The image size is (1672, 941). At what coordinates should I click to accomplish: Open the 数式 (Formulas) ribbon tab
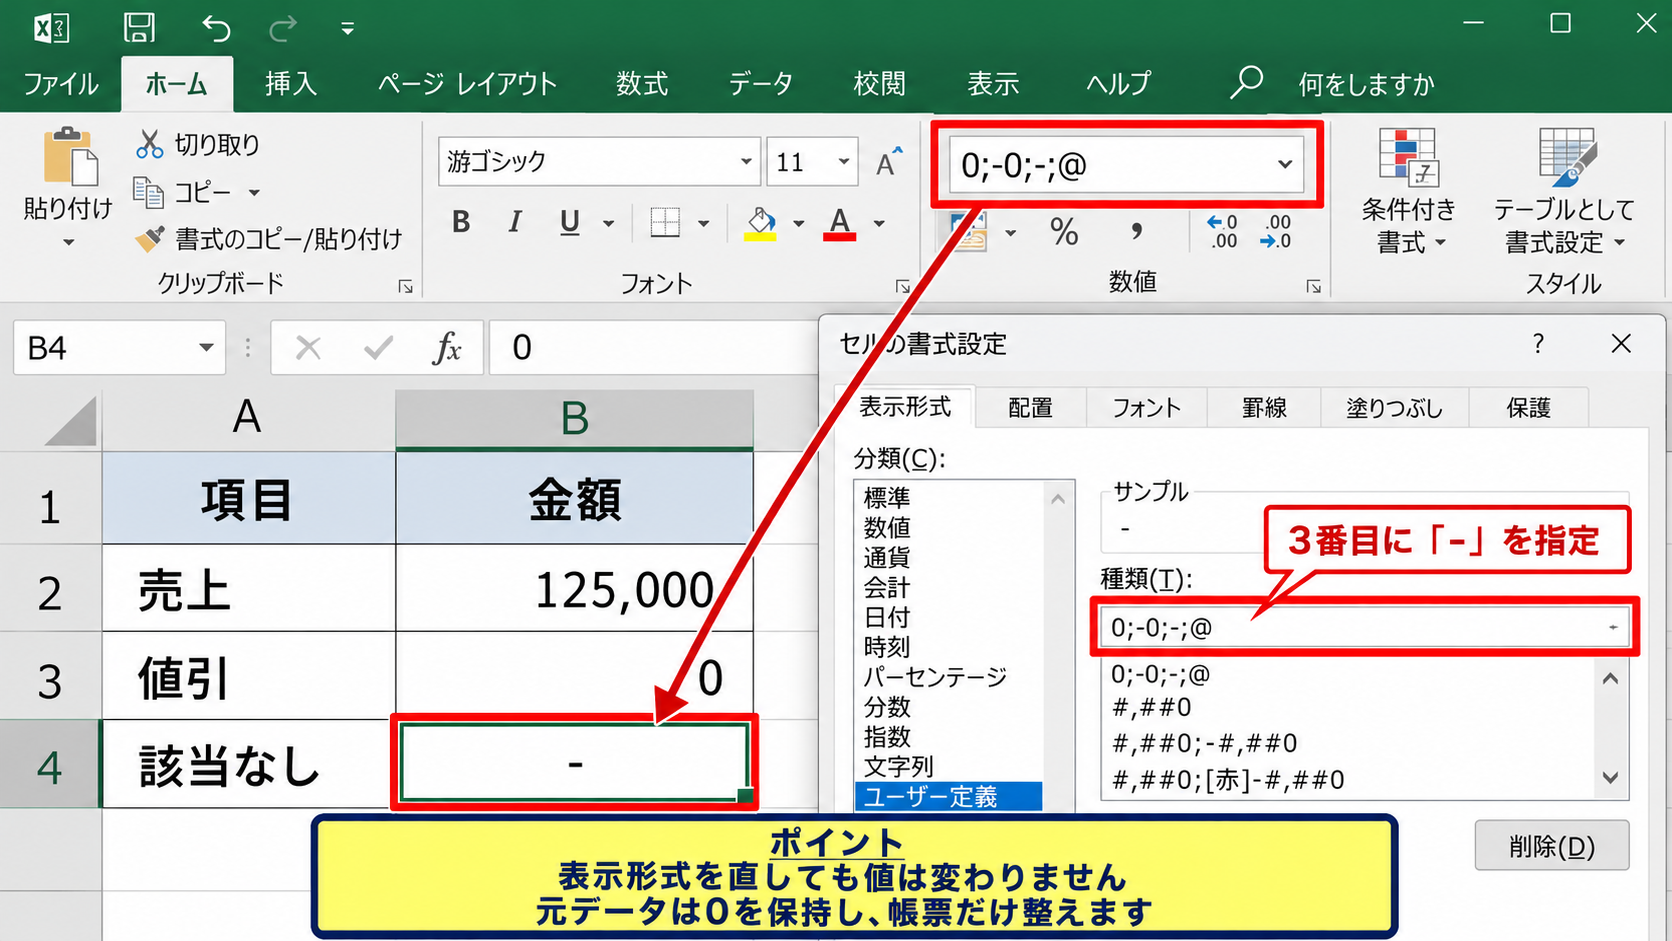642,84
